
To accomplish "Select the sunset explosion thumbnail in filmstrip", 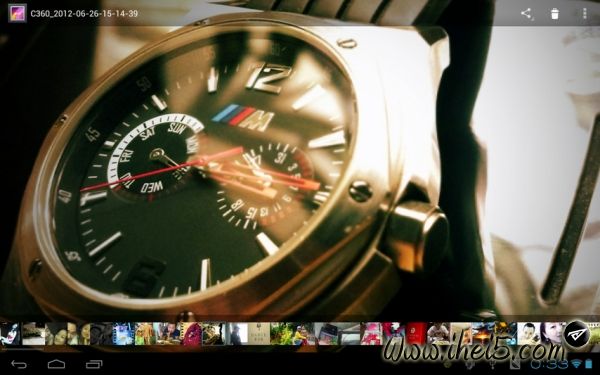I will [483, 334].
